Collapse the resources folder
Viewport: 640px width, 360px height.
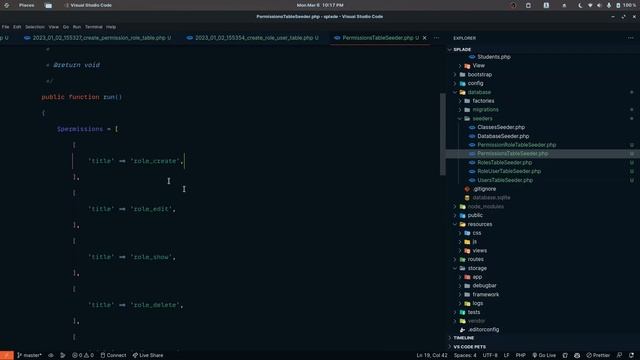tap(455, 224)
